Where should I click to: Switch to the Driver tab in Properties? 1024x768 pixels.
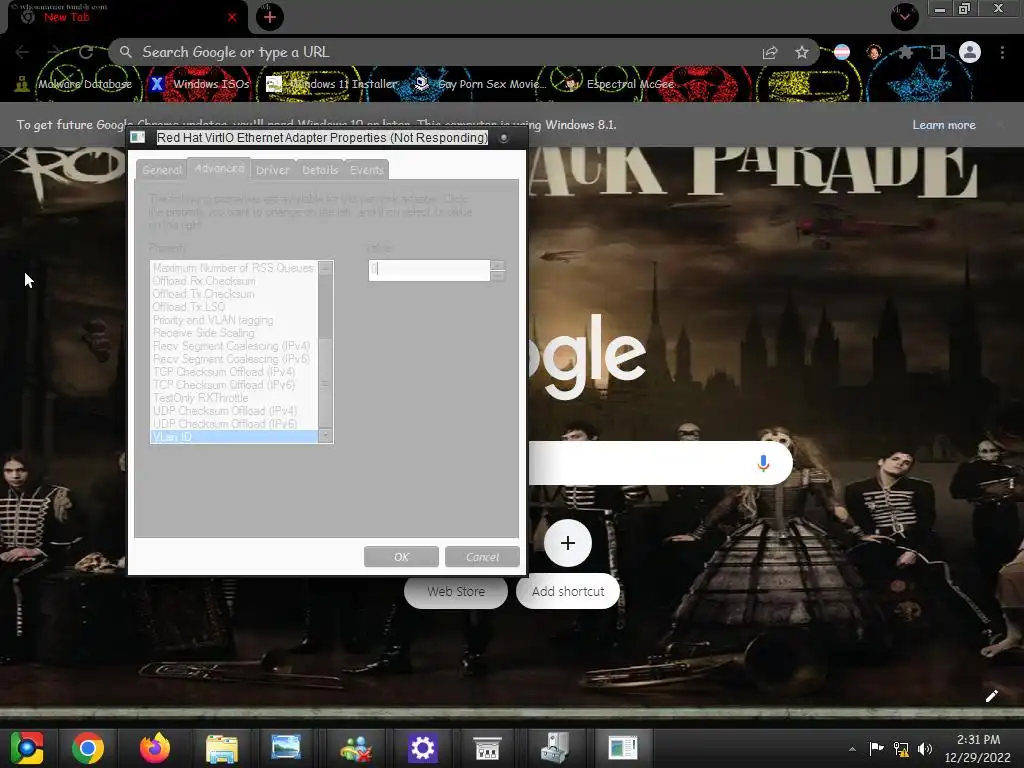(272, 170)
